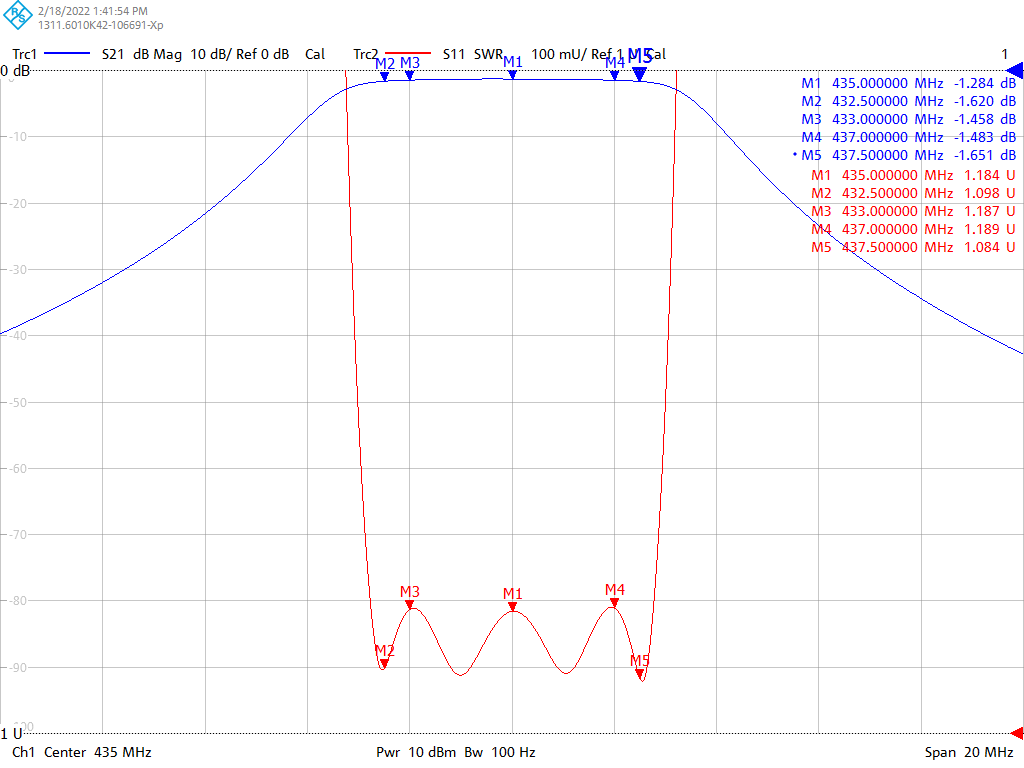The width and height of the screenshot is (1024, 768).
Task: Click the Cal label after Ref 0 dB
Action: coord(315,54)
